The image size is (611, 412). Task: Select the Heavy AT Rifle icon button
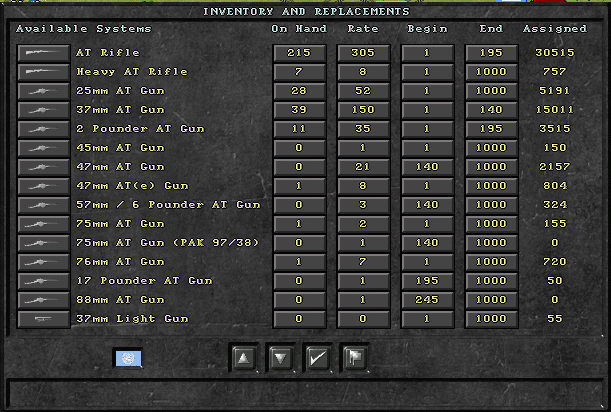tap(44, 72)
